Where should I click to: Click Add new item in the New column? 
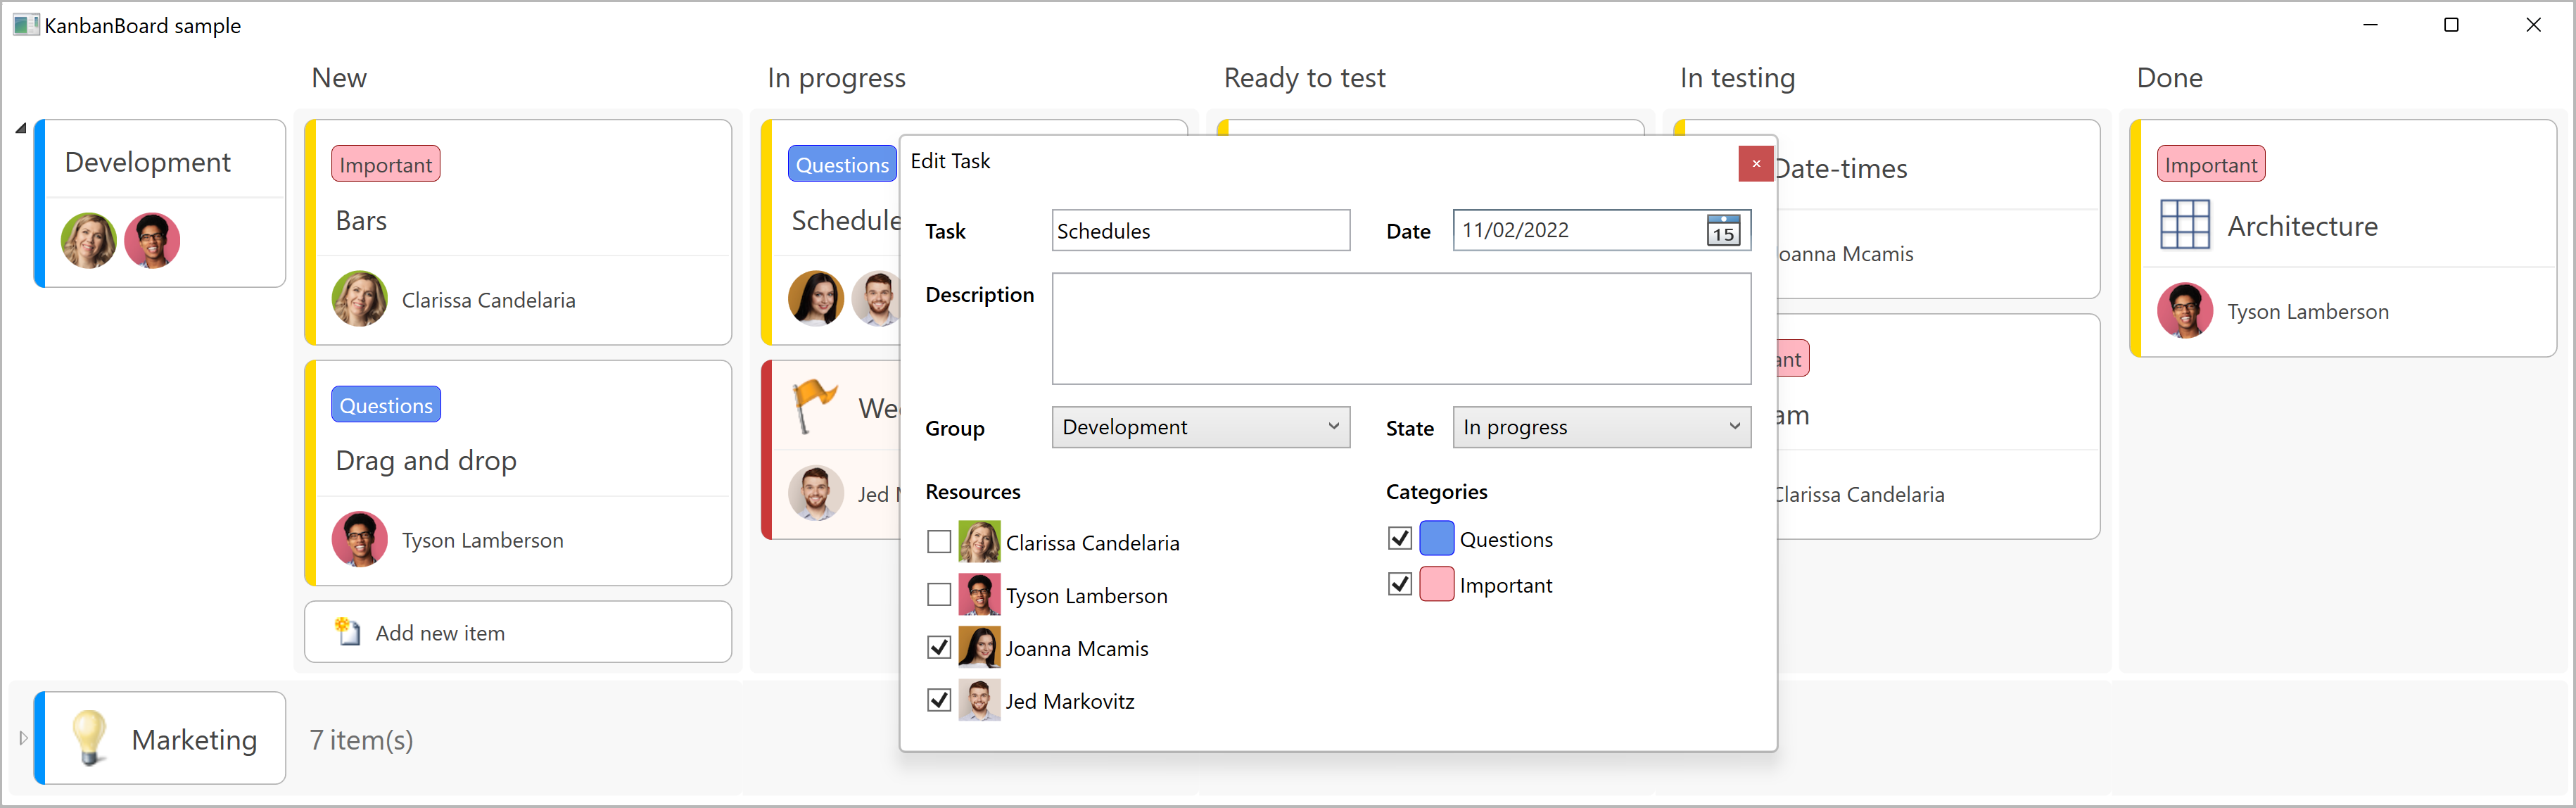click(x=440, y=631)
